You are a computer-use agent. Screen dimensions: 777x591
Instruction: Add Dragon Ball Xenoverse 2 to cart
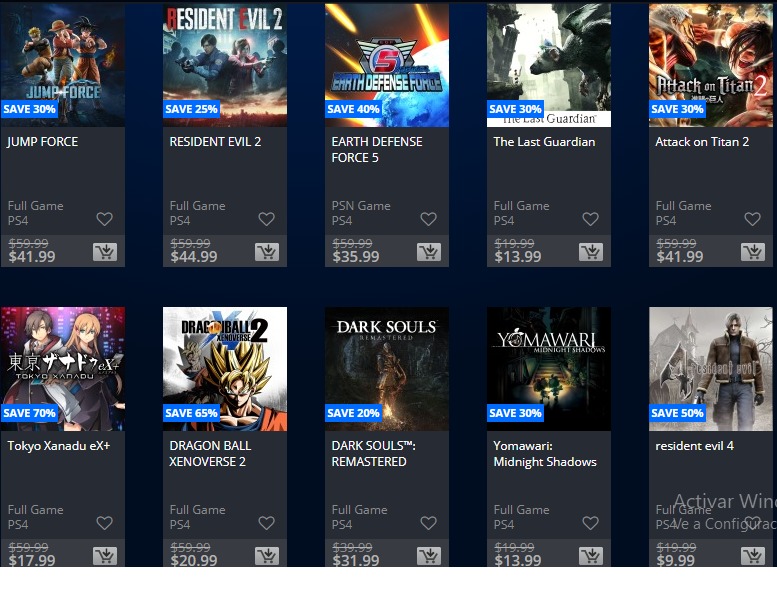coord(267,556)
